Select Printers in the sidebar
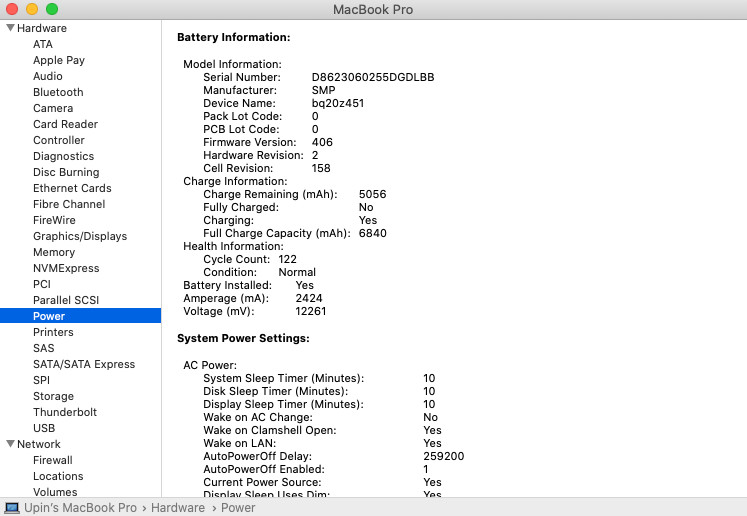Image resolution: width=747 pixels, height=516 pixels. pos(53,332)
